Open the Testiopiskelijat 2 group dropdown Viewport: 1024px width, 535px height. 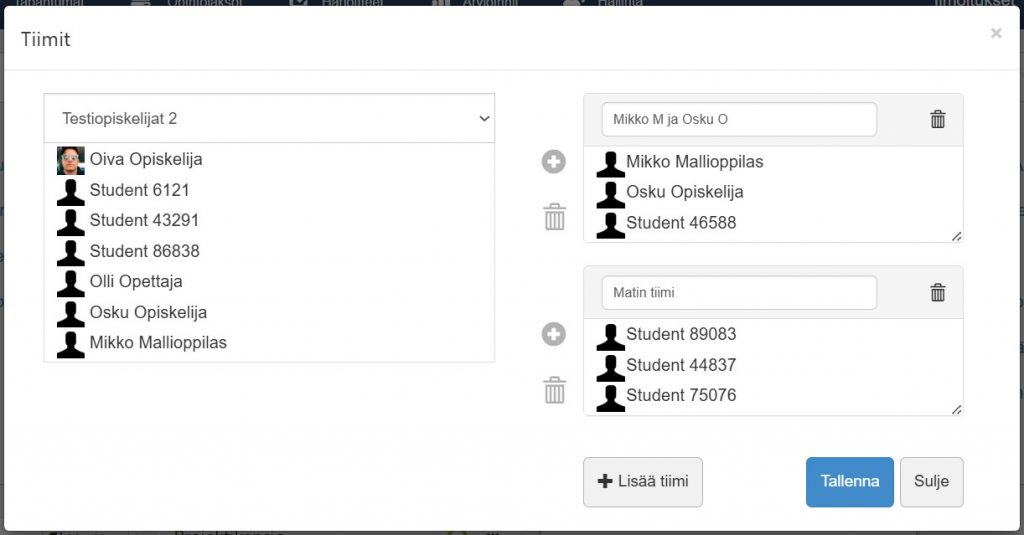coord(269,118)
